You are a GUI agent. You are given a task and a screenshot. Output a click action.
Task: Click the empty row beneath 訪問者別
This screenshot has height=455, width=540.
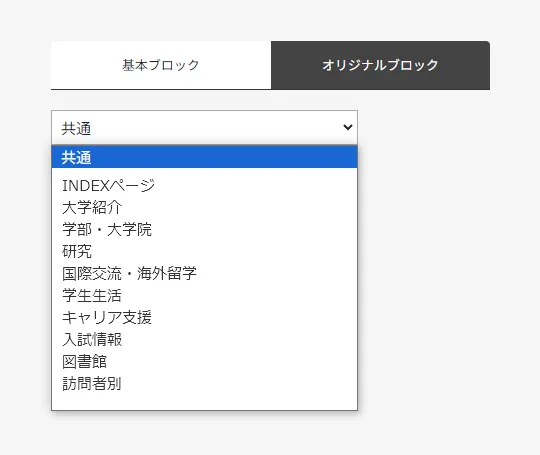point(204,402)
